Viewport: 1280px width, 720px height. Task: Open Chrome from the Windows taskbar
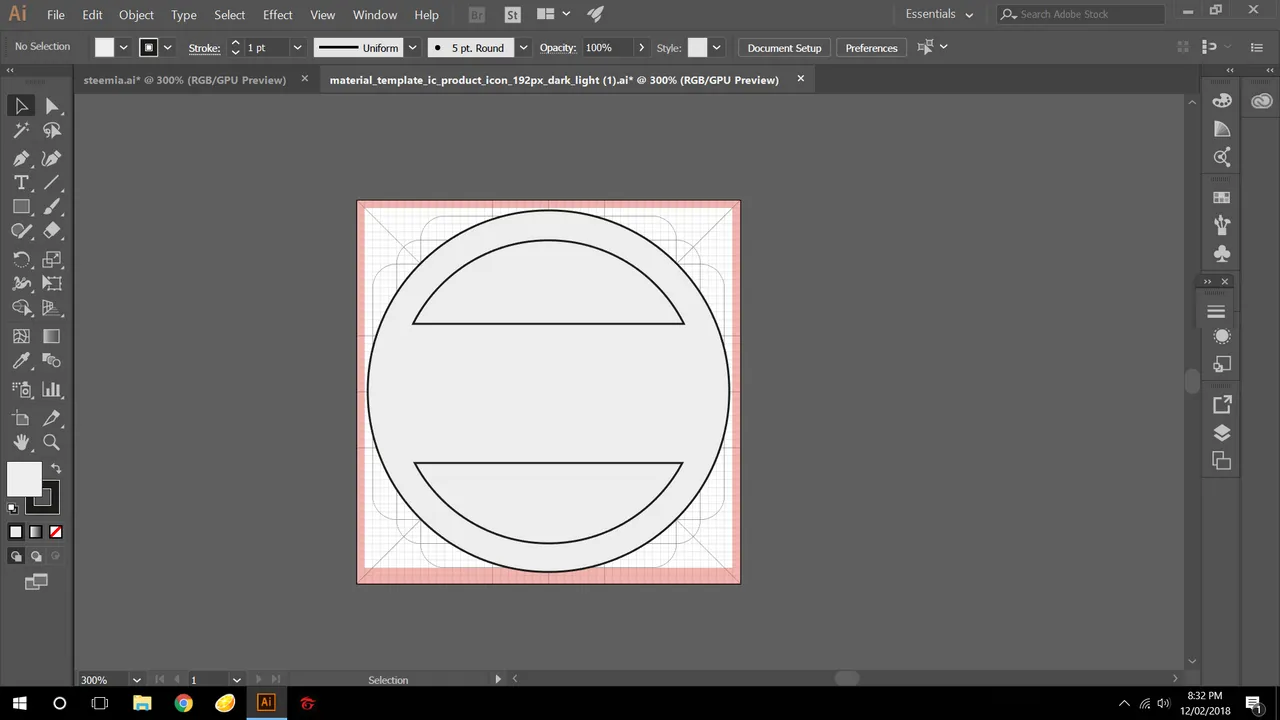click(x=183, y=703)
